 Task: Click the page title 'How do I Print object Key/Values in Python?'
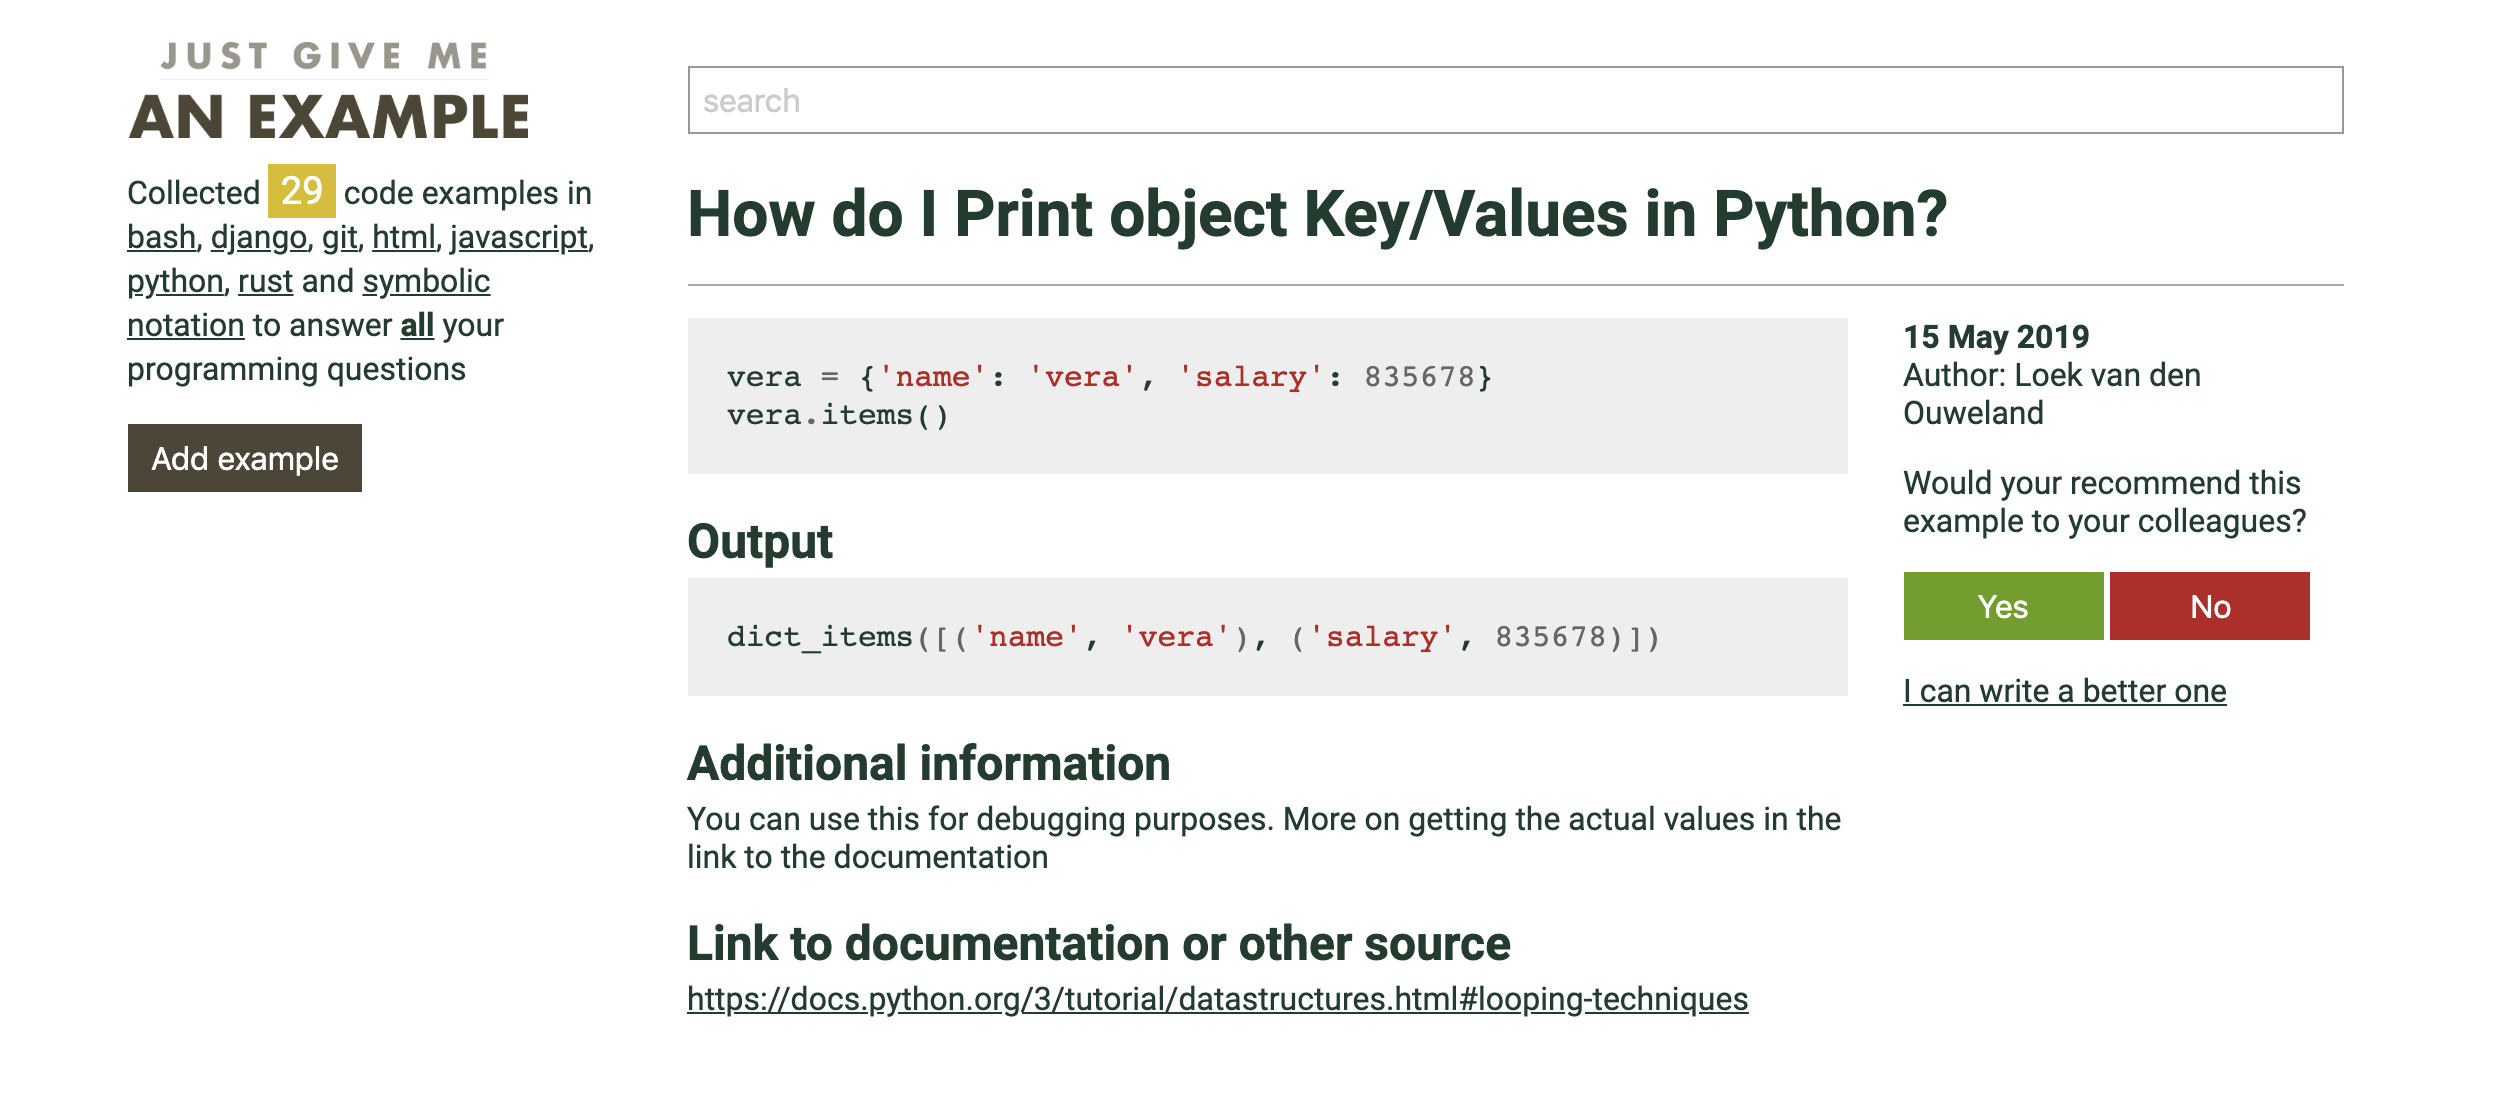1317,215
